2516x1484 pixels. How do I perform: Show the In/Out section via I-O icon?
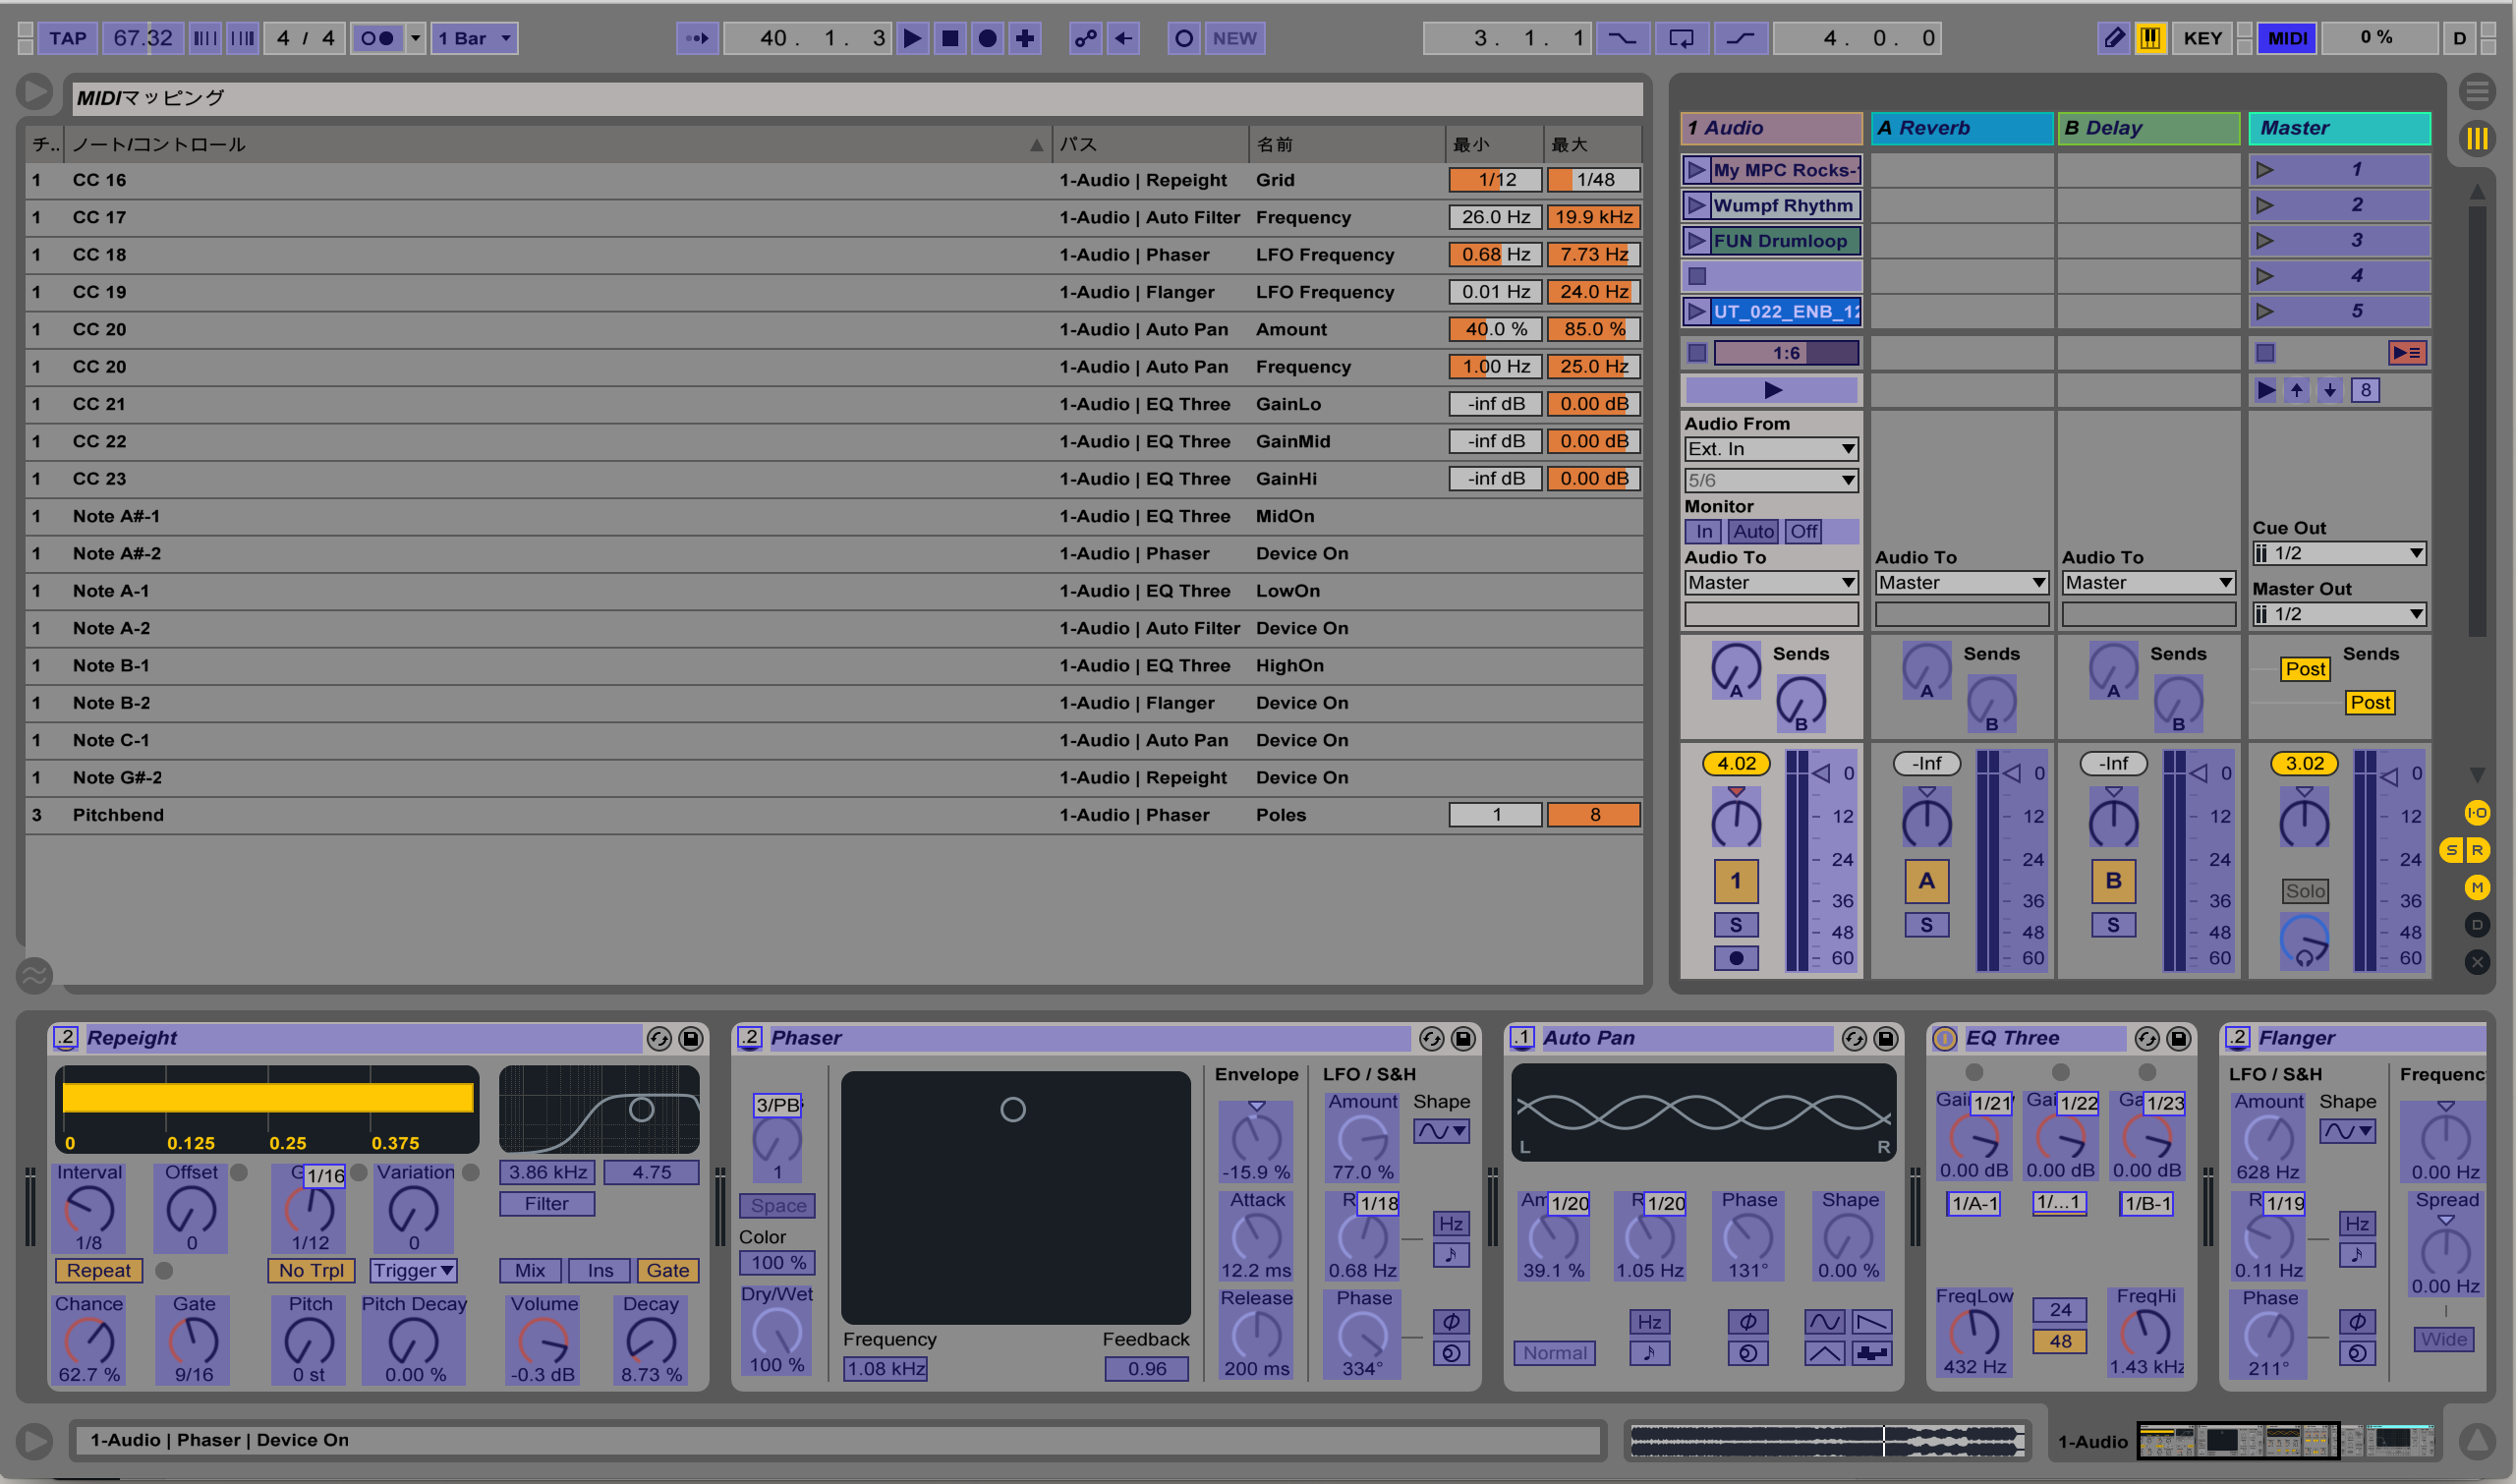pos(2477,813)
